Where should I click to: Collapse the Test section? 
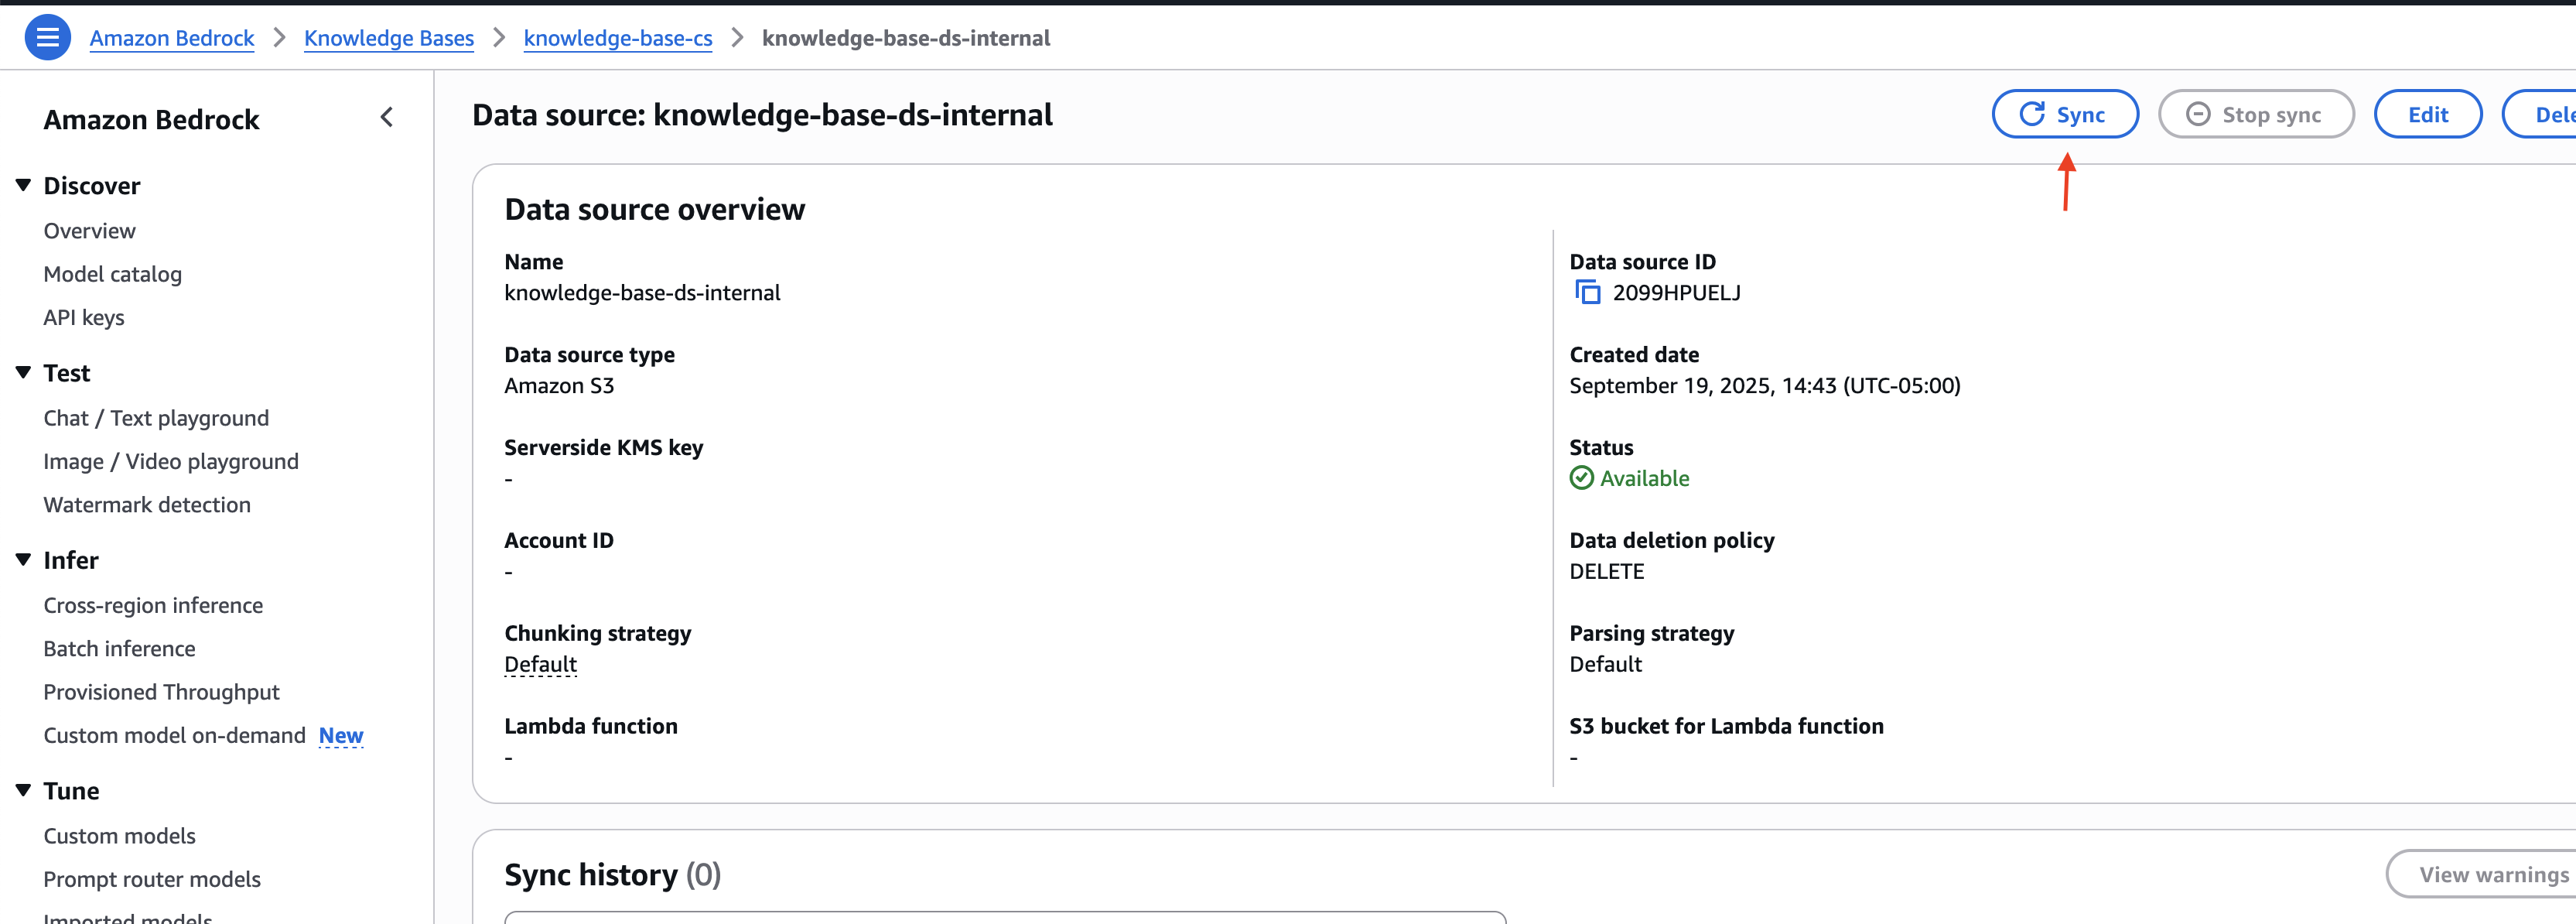click(x=24, y=372)
